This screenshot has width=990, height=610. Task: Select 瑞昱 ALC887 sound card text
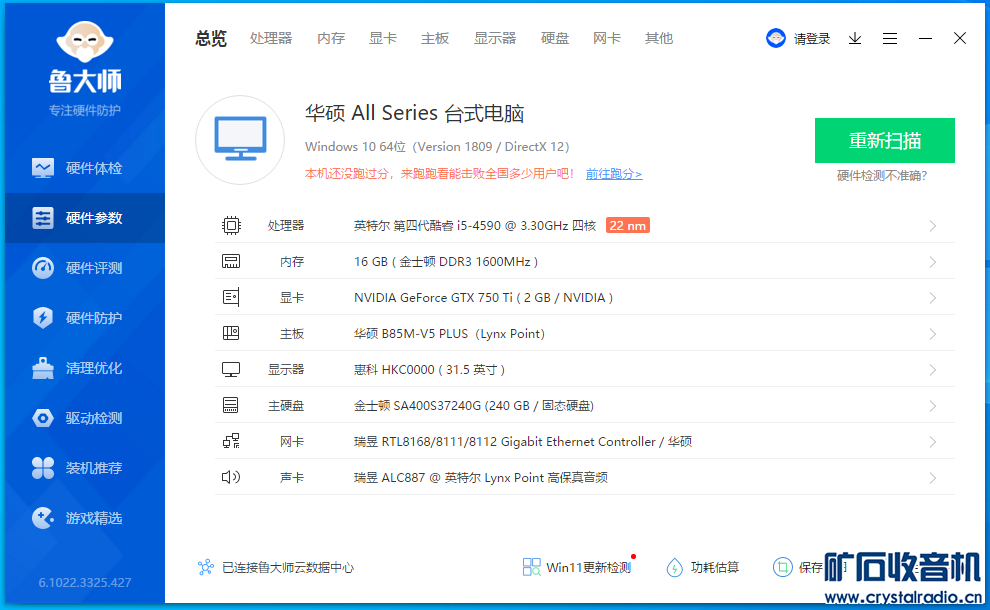(480, 477)
